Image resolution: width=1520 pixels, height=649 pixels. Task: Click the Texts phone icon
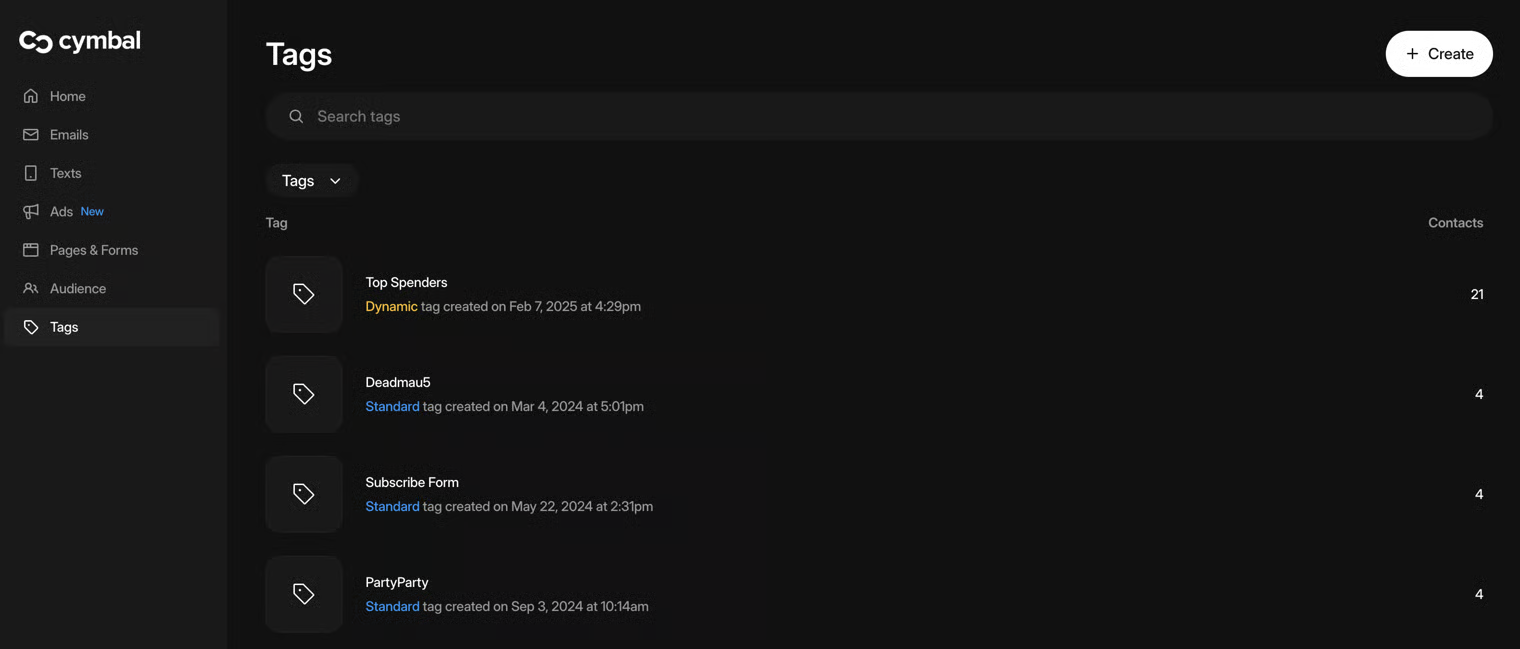[x=31, y=173]
